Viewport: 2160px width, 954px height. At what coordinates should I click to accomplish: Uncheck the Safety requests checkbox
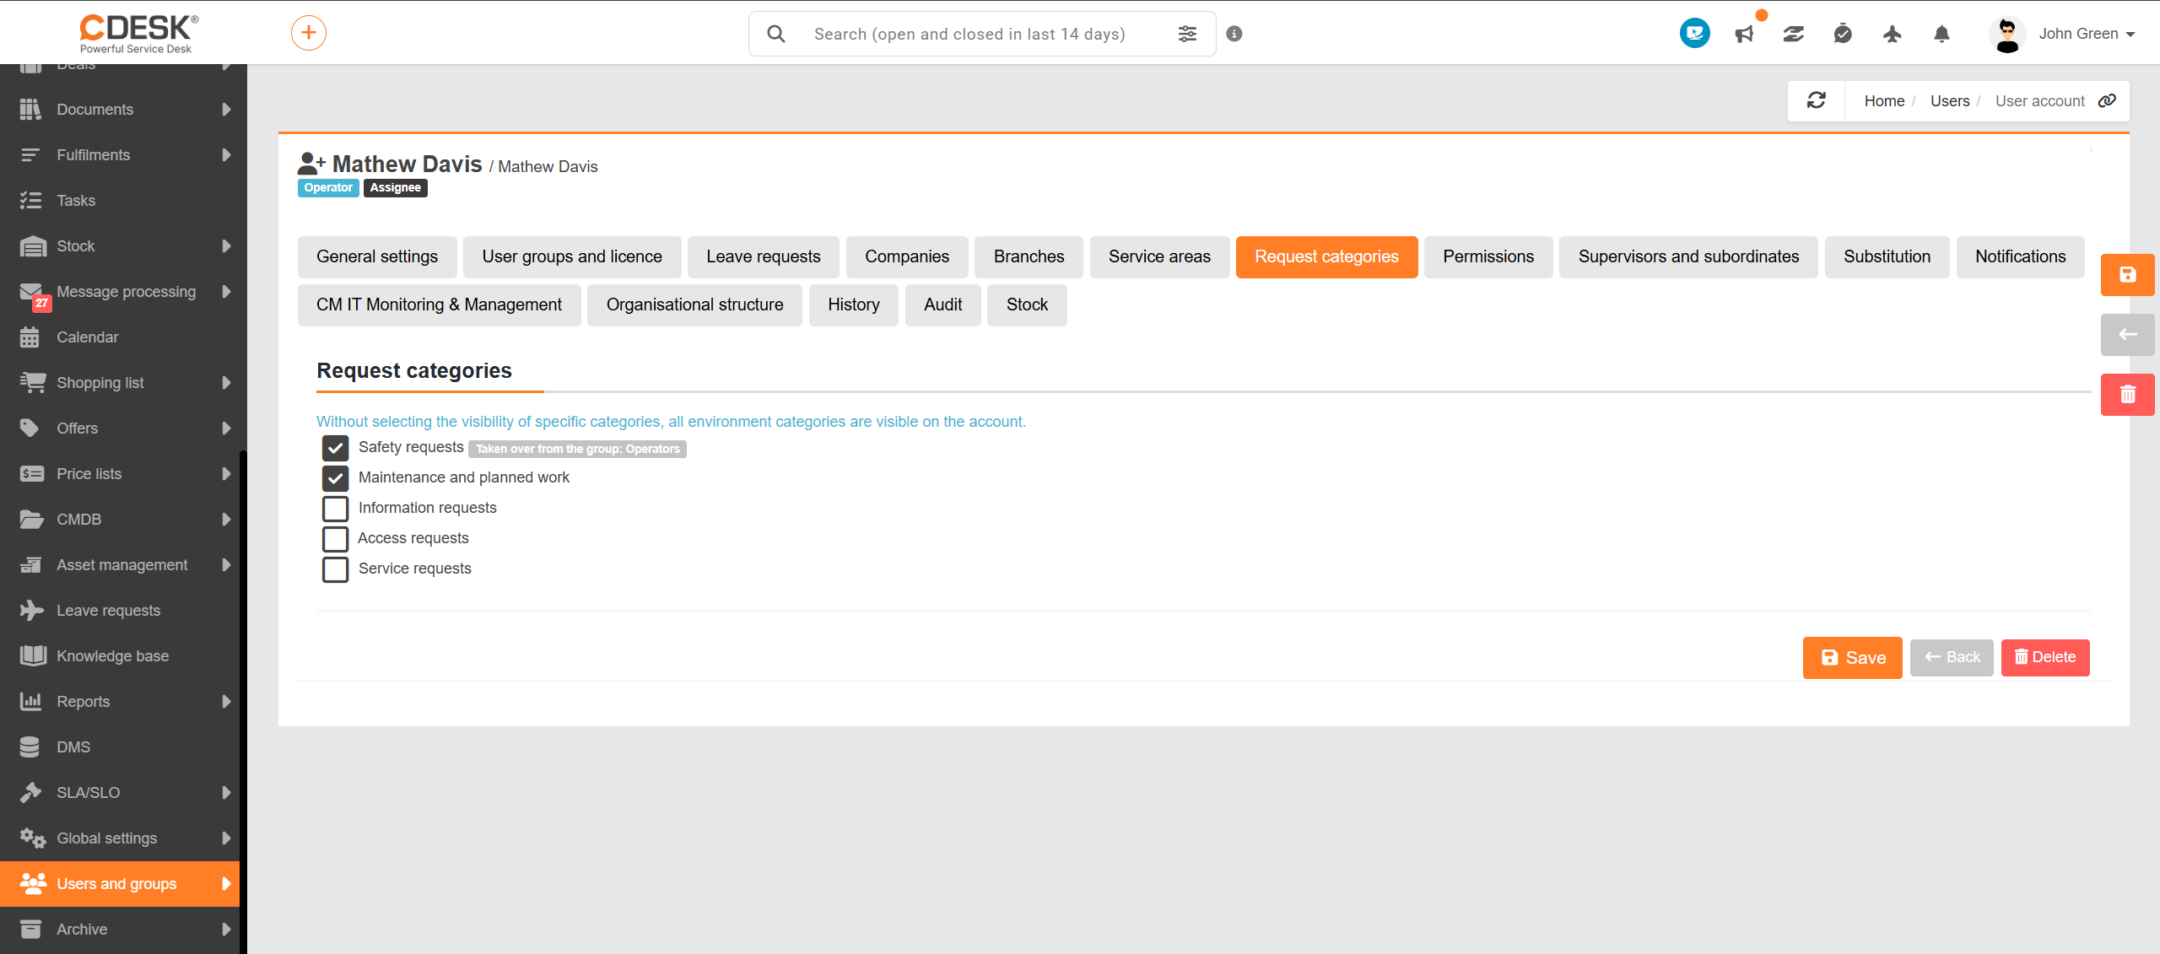click(x=335, y=448)
